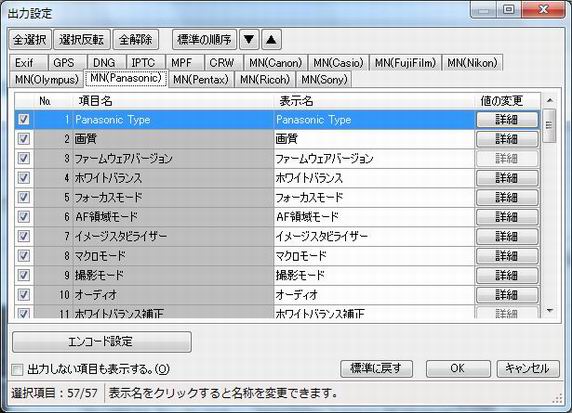
Task: Toggle the ホワイトバランス row 4 checkbox
Action: tap(24, 178)
